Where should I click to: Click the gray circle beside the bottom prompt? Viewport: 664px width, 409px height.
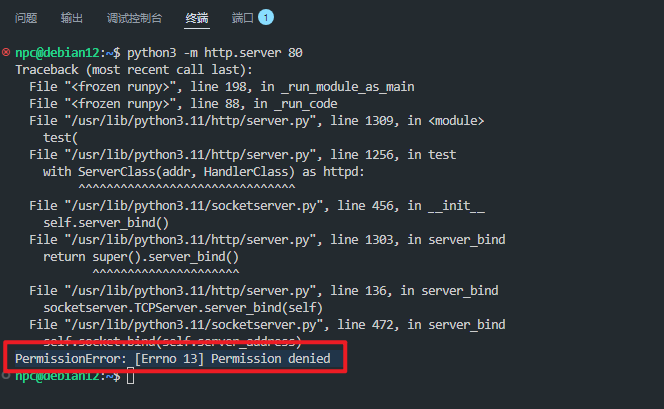pyautogui.click(x=6, y=375)
